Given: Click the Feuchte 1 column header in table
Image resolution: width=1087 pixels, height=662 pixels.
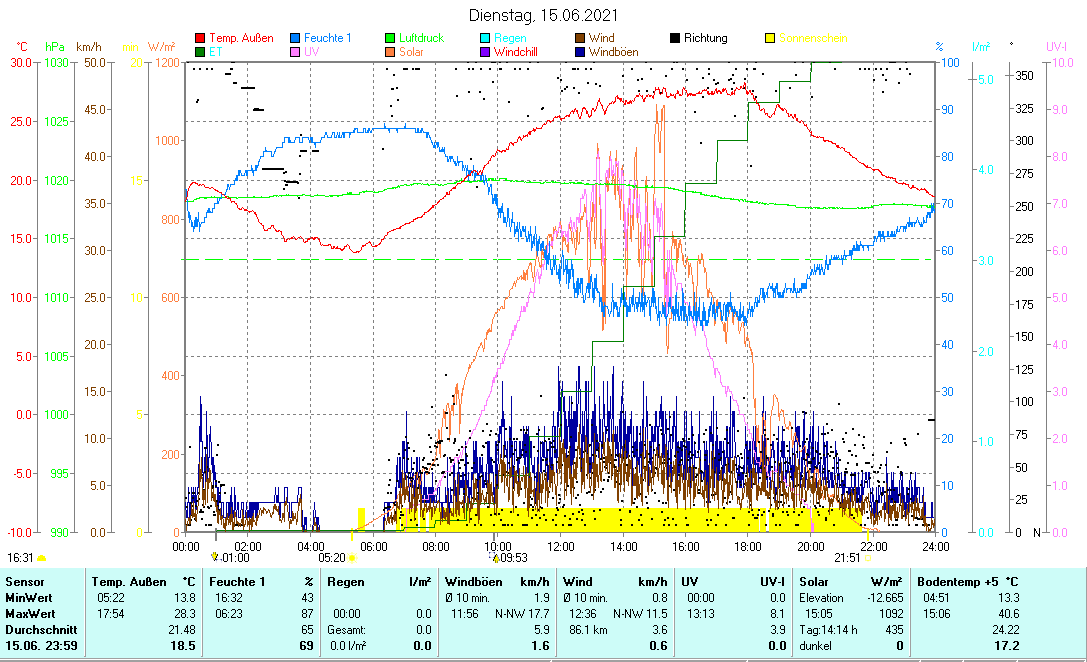Looking at the screenshot, I should click(237, 582).
